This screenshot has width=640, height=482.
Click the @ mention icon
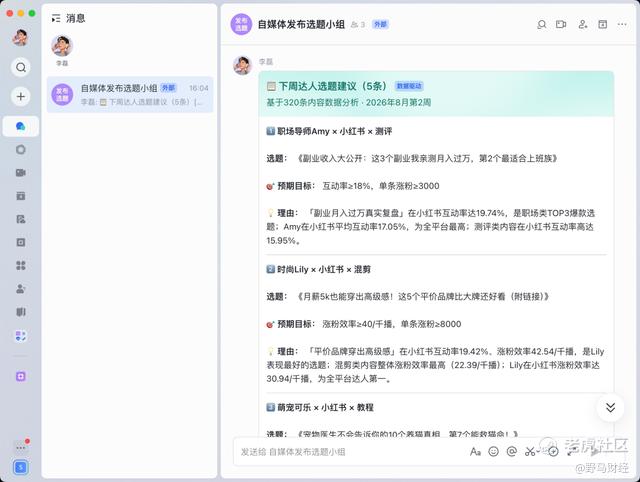coord(512,451)
